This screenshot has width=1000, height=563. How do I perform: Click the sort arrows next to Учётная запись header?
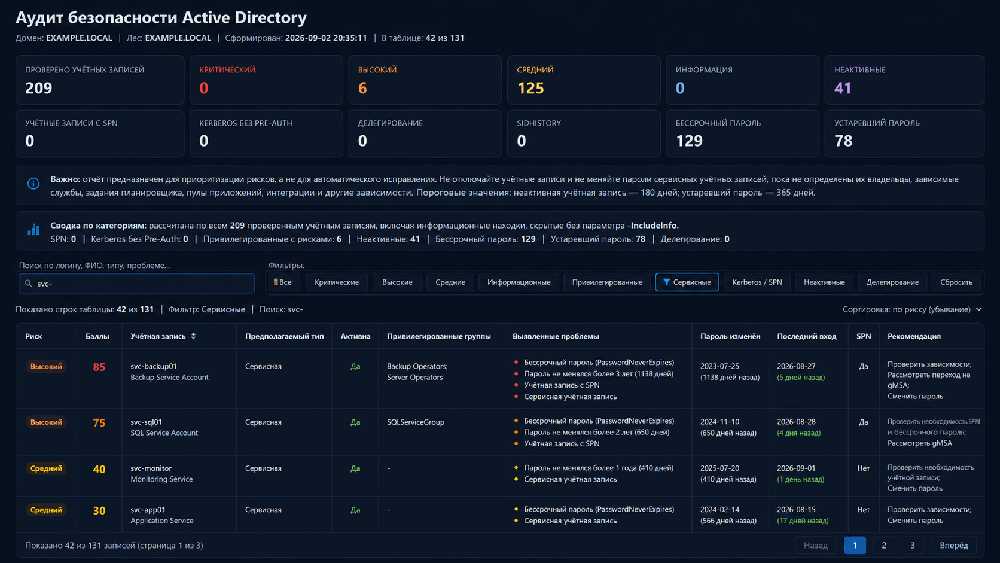(x=193, y=336)
